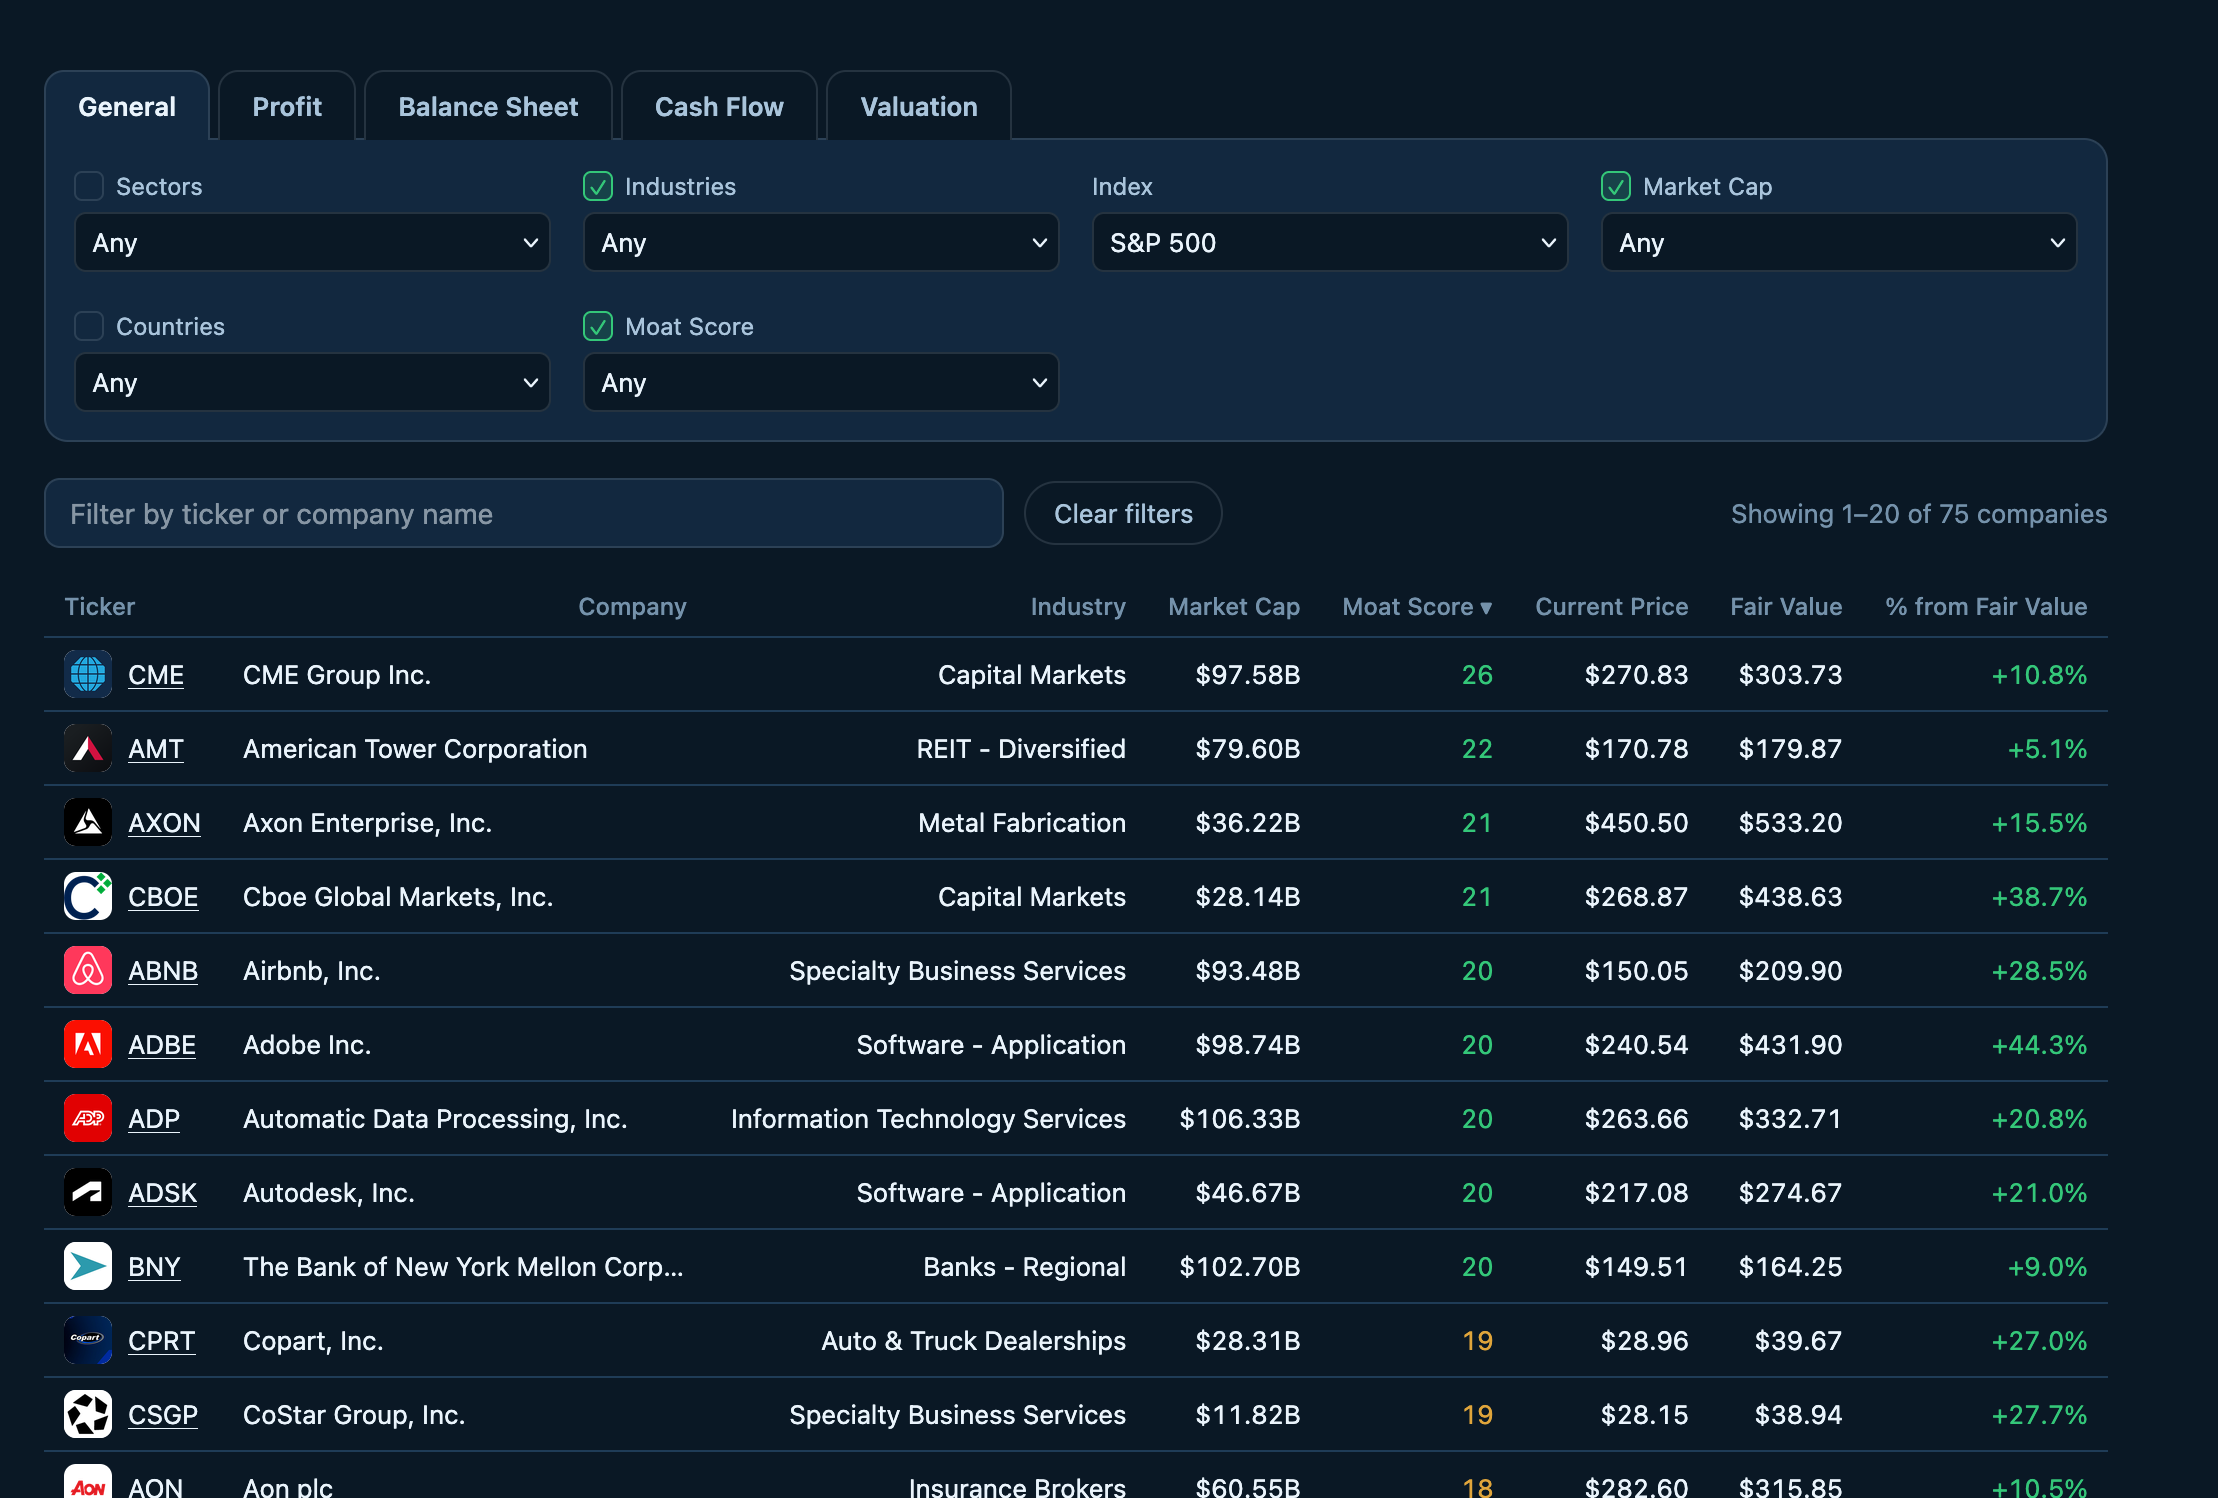Click the Adobe logo icon
The height and width of the screenshot is (1498, 2218).
[x=88, y=1044]
